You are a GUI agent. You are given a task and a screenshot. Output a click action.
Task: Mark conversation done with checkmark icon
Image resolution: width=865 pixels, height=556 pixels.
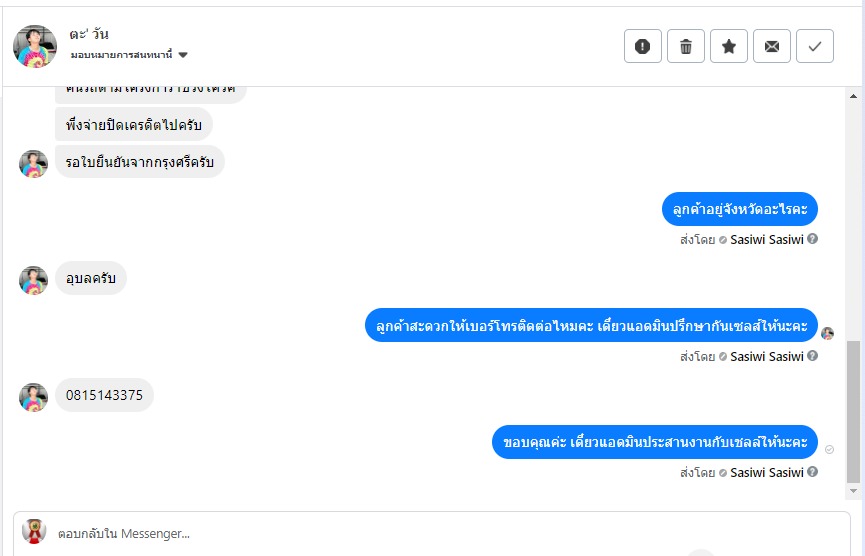point(815,46)
